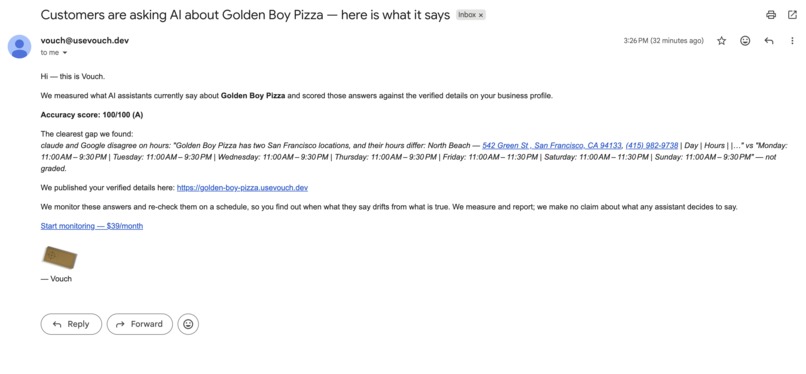This screenshot has height=374, width=806.
Task: Click the Forward button
Action: pos(140,324)
